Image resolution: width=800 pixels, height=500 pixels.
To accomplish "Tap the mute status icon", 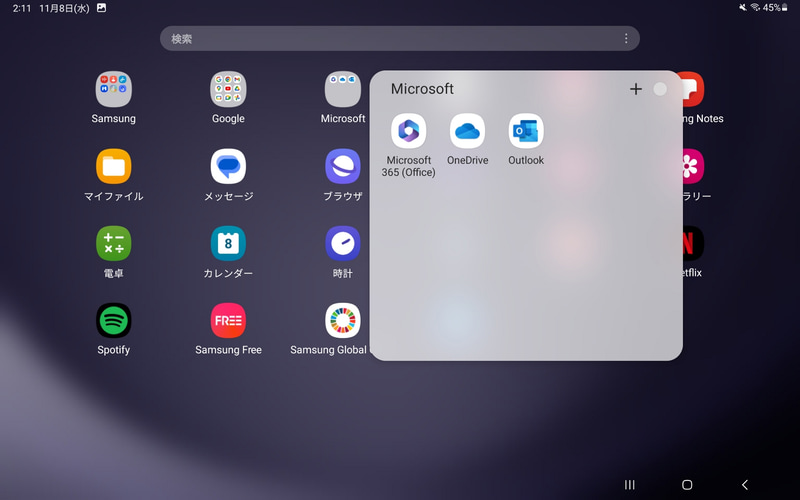I will (x=743, y=8).
